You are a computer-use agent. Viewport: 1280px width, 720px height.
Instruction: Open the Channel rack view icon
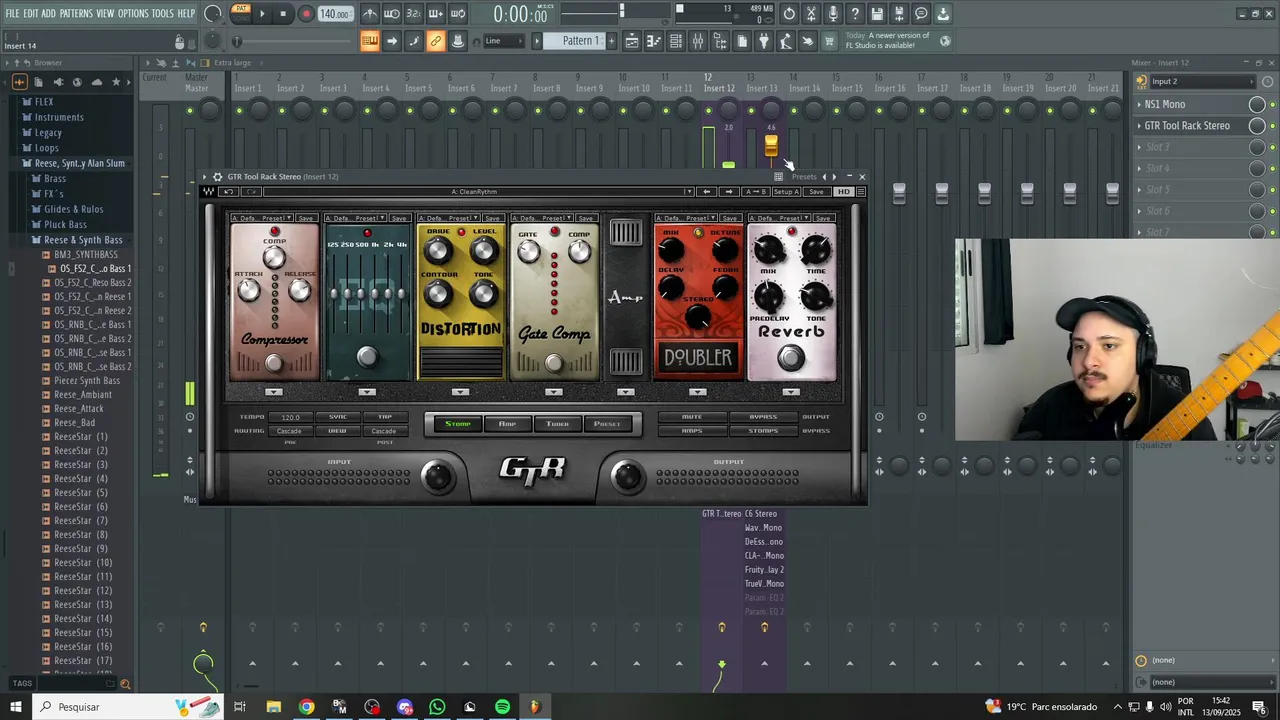676,41
